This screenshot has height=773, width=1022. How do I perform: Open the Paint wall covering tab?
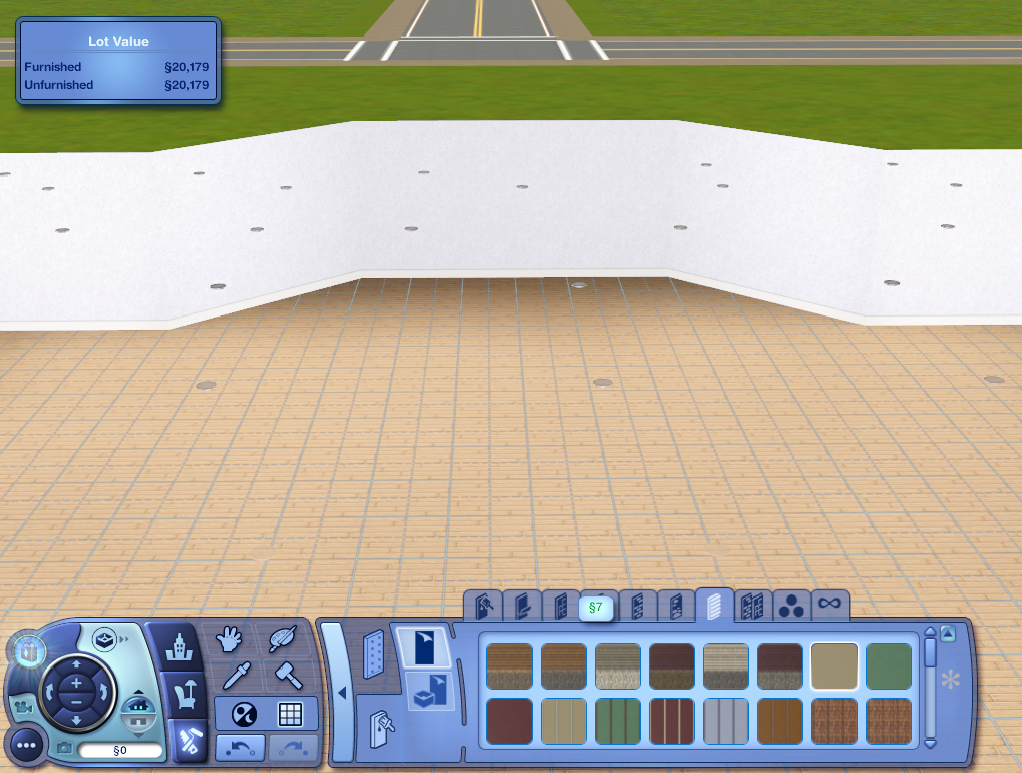coord(484,606)
